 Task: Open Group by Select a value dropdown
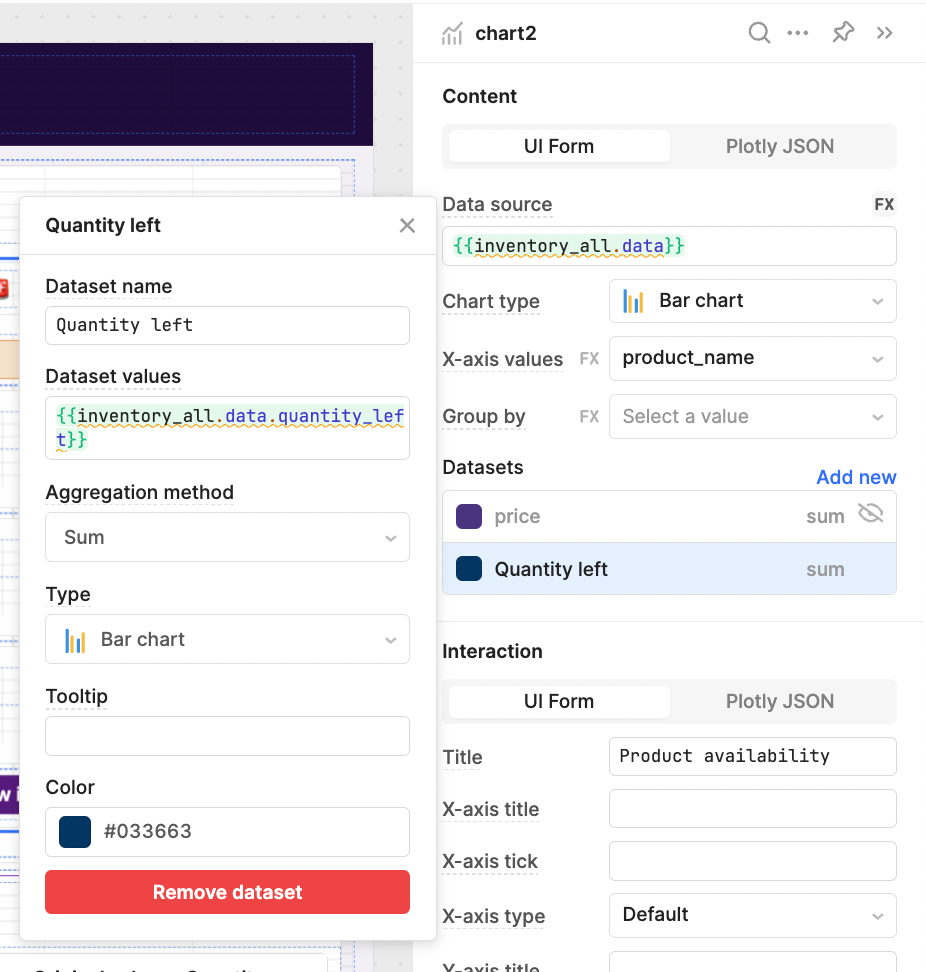[x=752, y=417]
